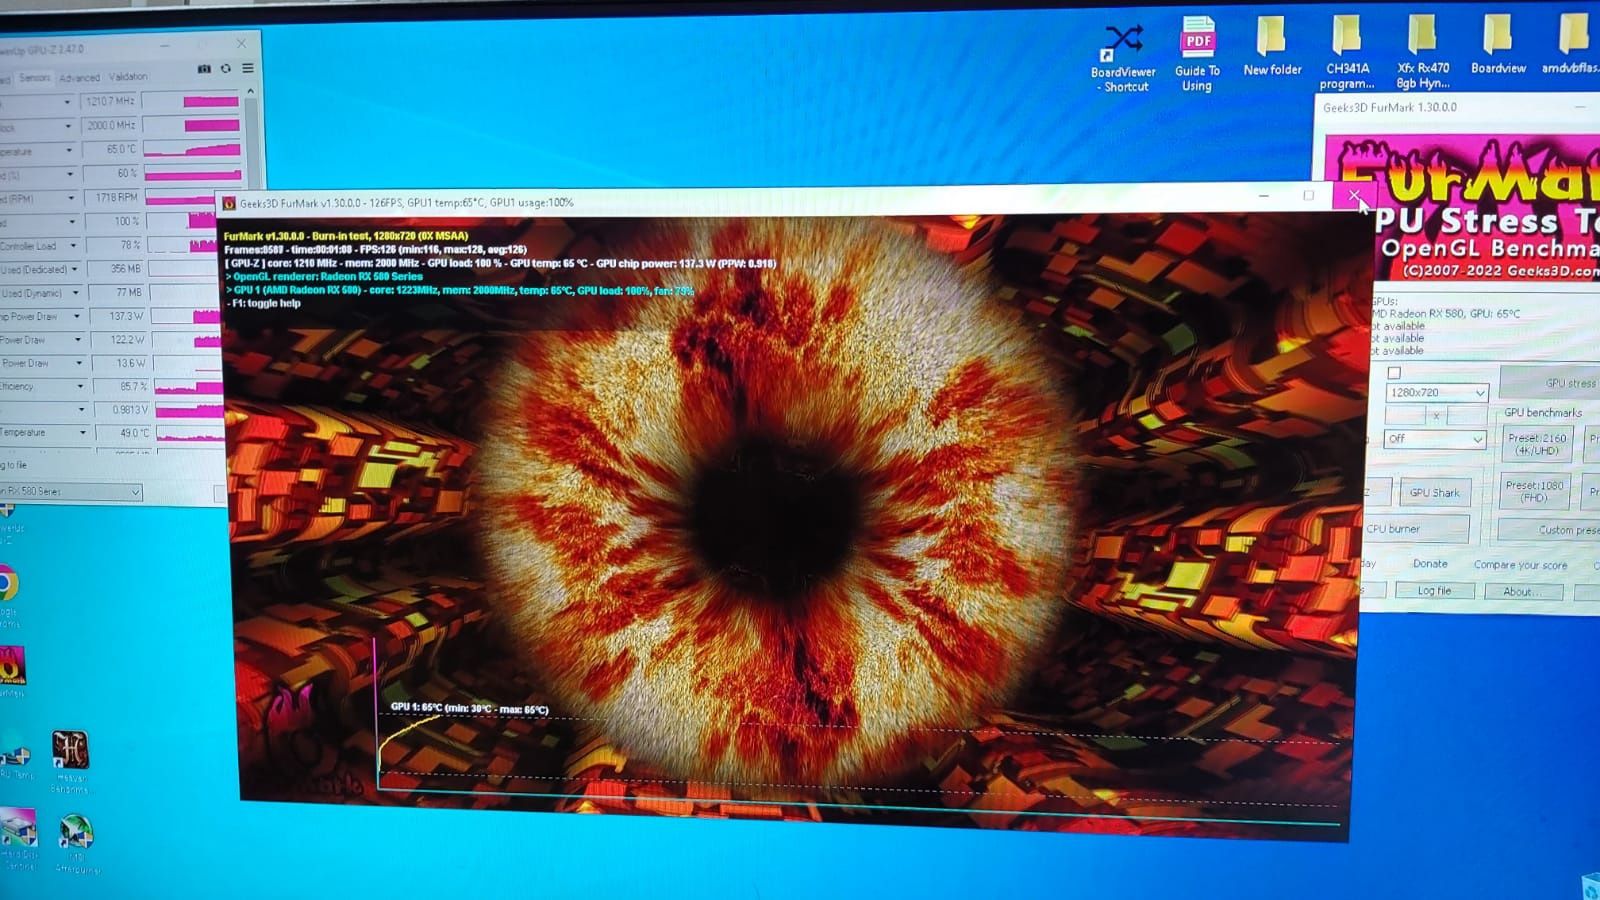Open MSI Afterburner desktop shortcut

point(76,844)
